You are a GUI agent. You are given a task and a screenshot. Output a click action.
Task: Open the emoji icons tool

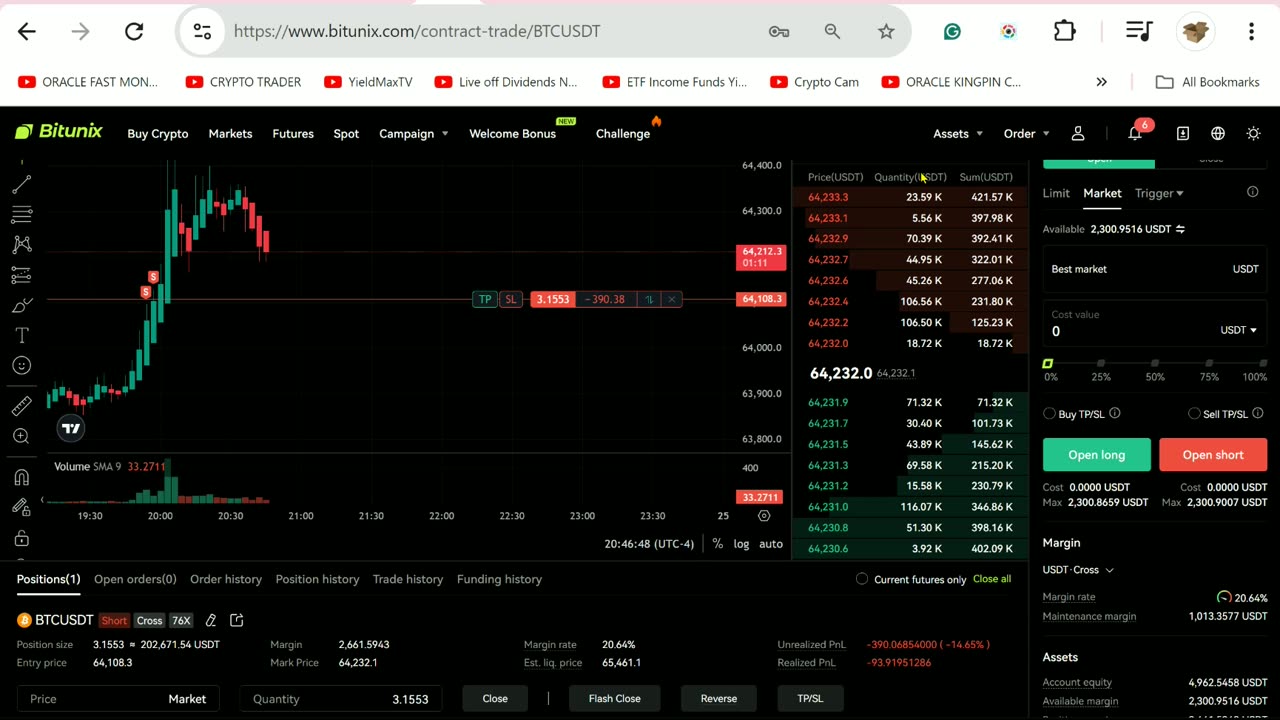(21, 366)
